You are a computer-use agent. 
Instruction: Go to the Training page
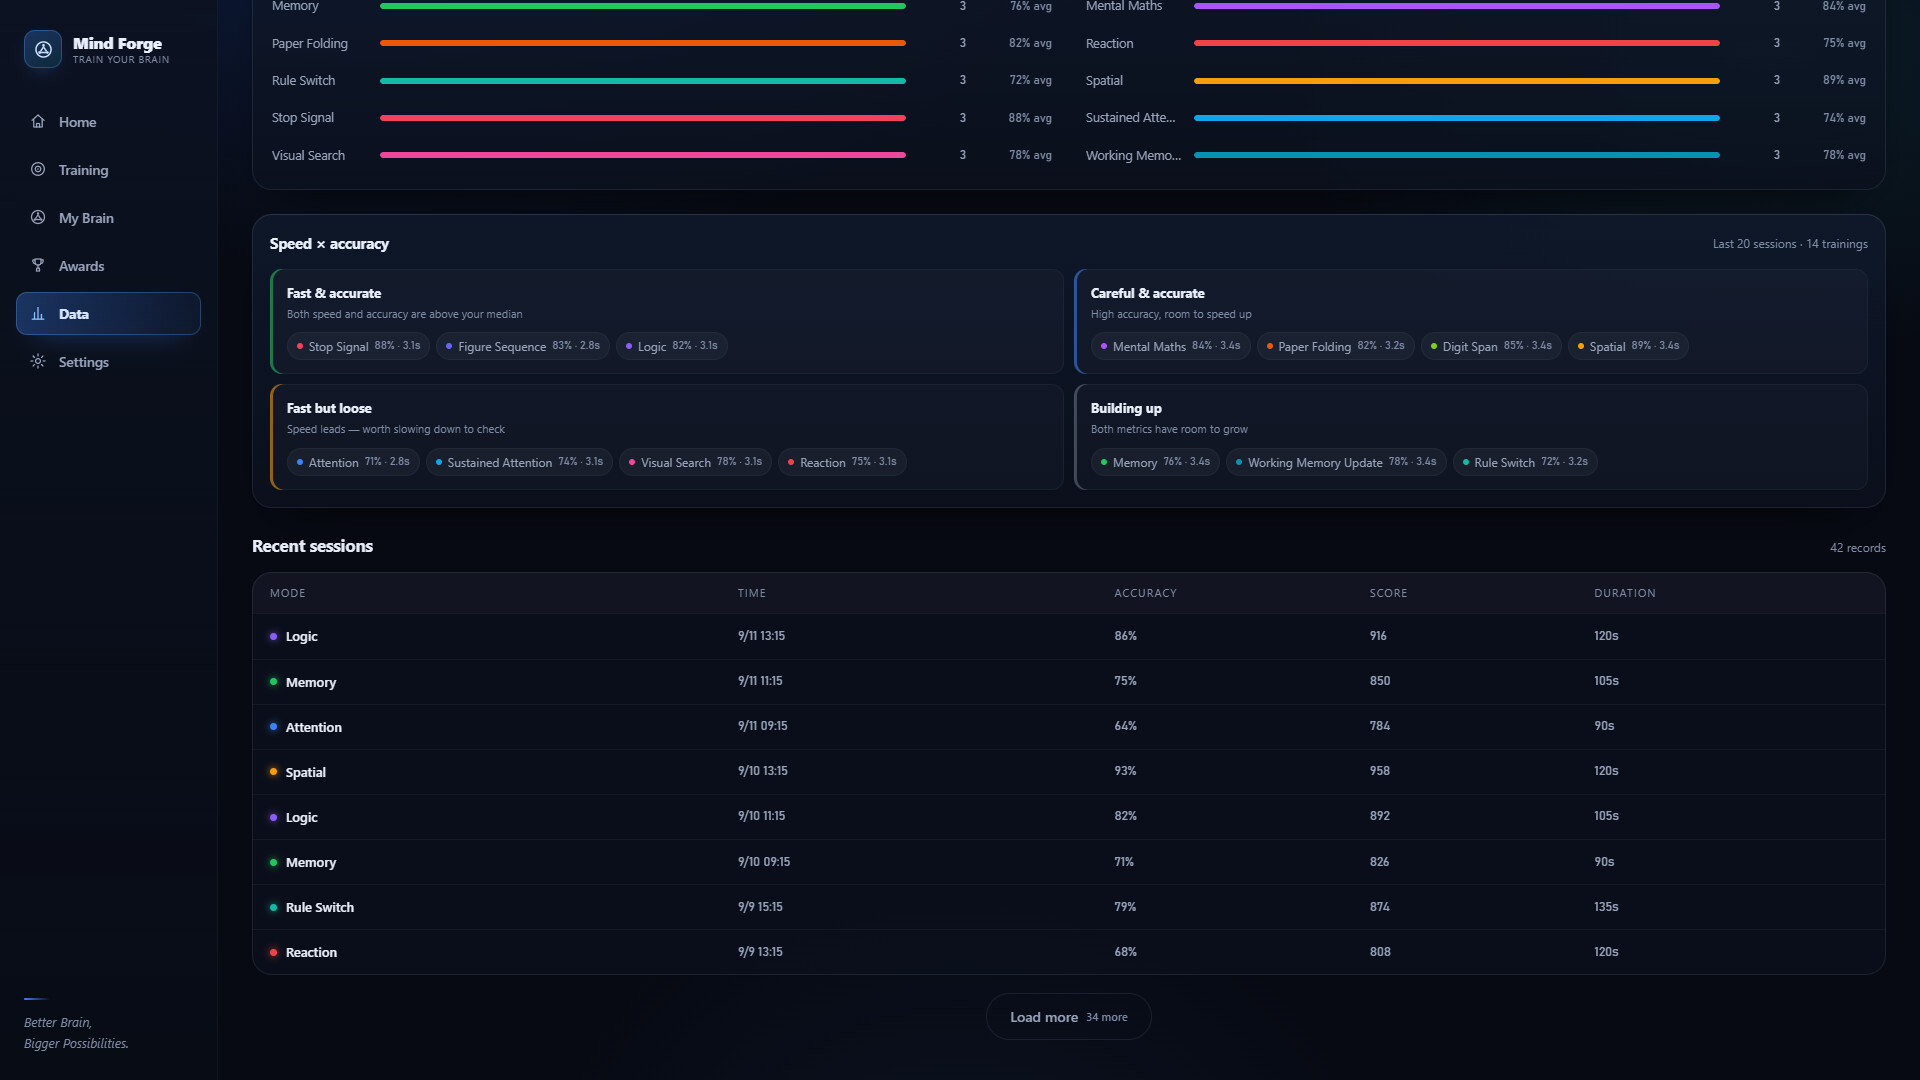(x=108, y=170)
